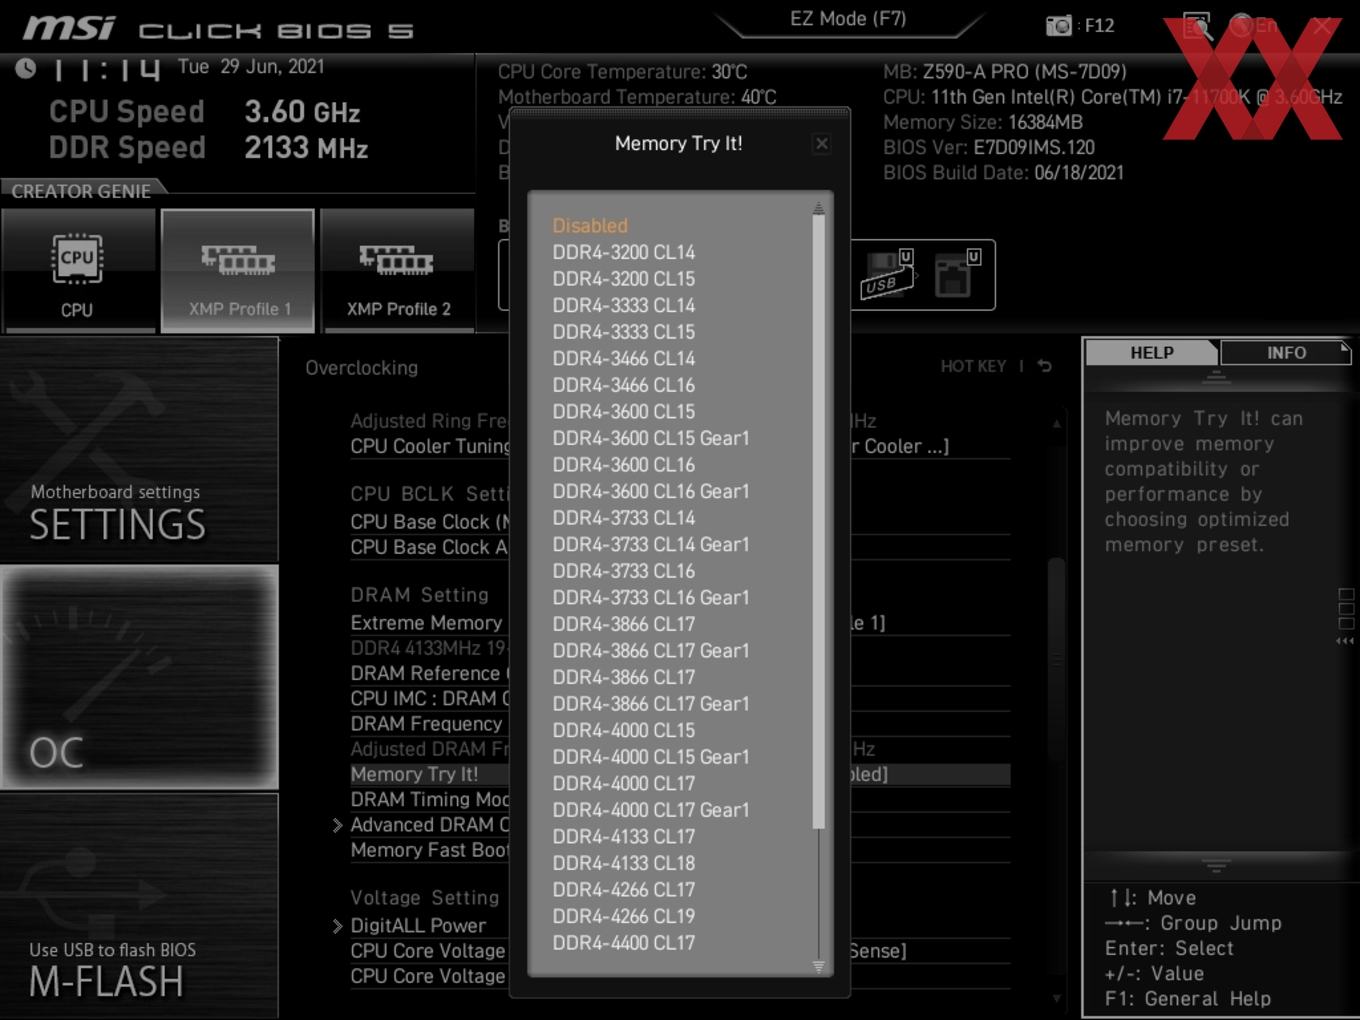Open the CREATOR GENIE tab label
Viewport: 1360px width, 1020px height.
(x=81, y=191)
